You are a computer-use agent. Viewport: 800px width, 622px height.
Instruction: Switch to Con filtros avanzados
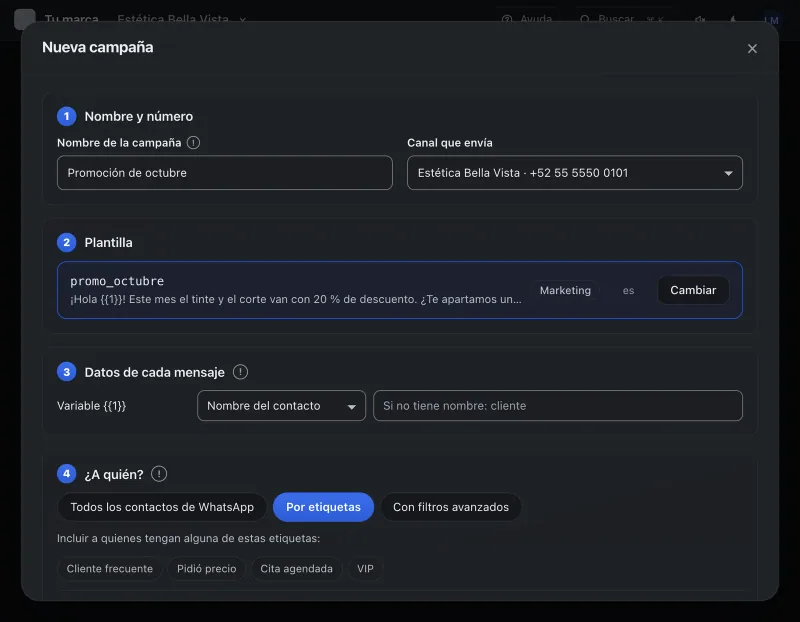click(x=451, y=507)
